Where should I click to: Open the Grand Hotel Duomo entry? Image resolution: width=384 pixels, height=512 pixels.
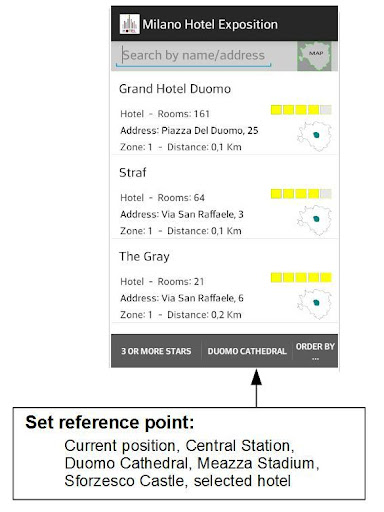[225, 113]
